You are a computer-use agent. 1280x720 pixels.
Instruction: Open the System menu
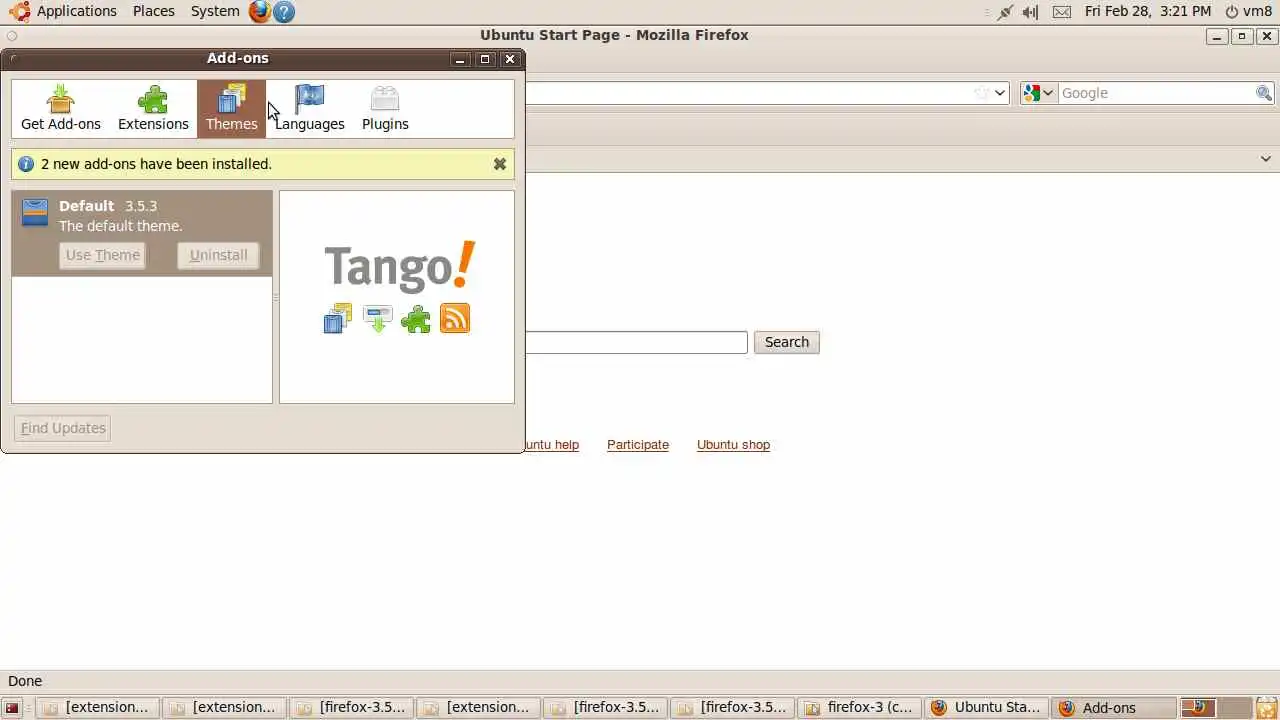(215, 11)
